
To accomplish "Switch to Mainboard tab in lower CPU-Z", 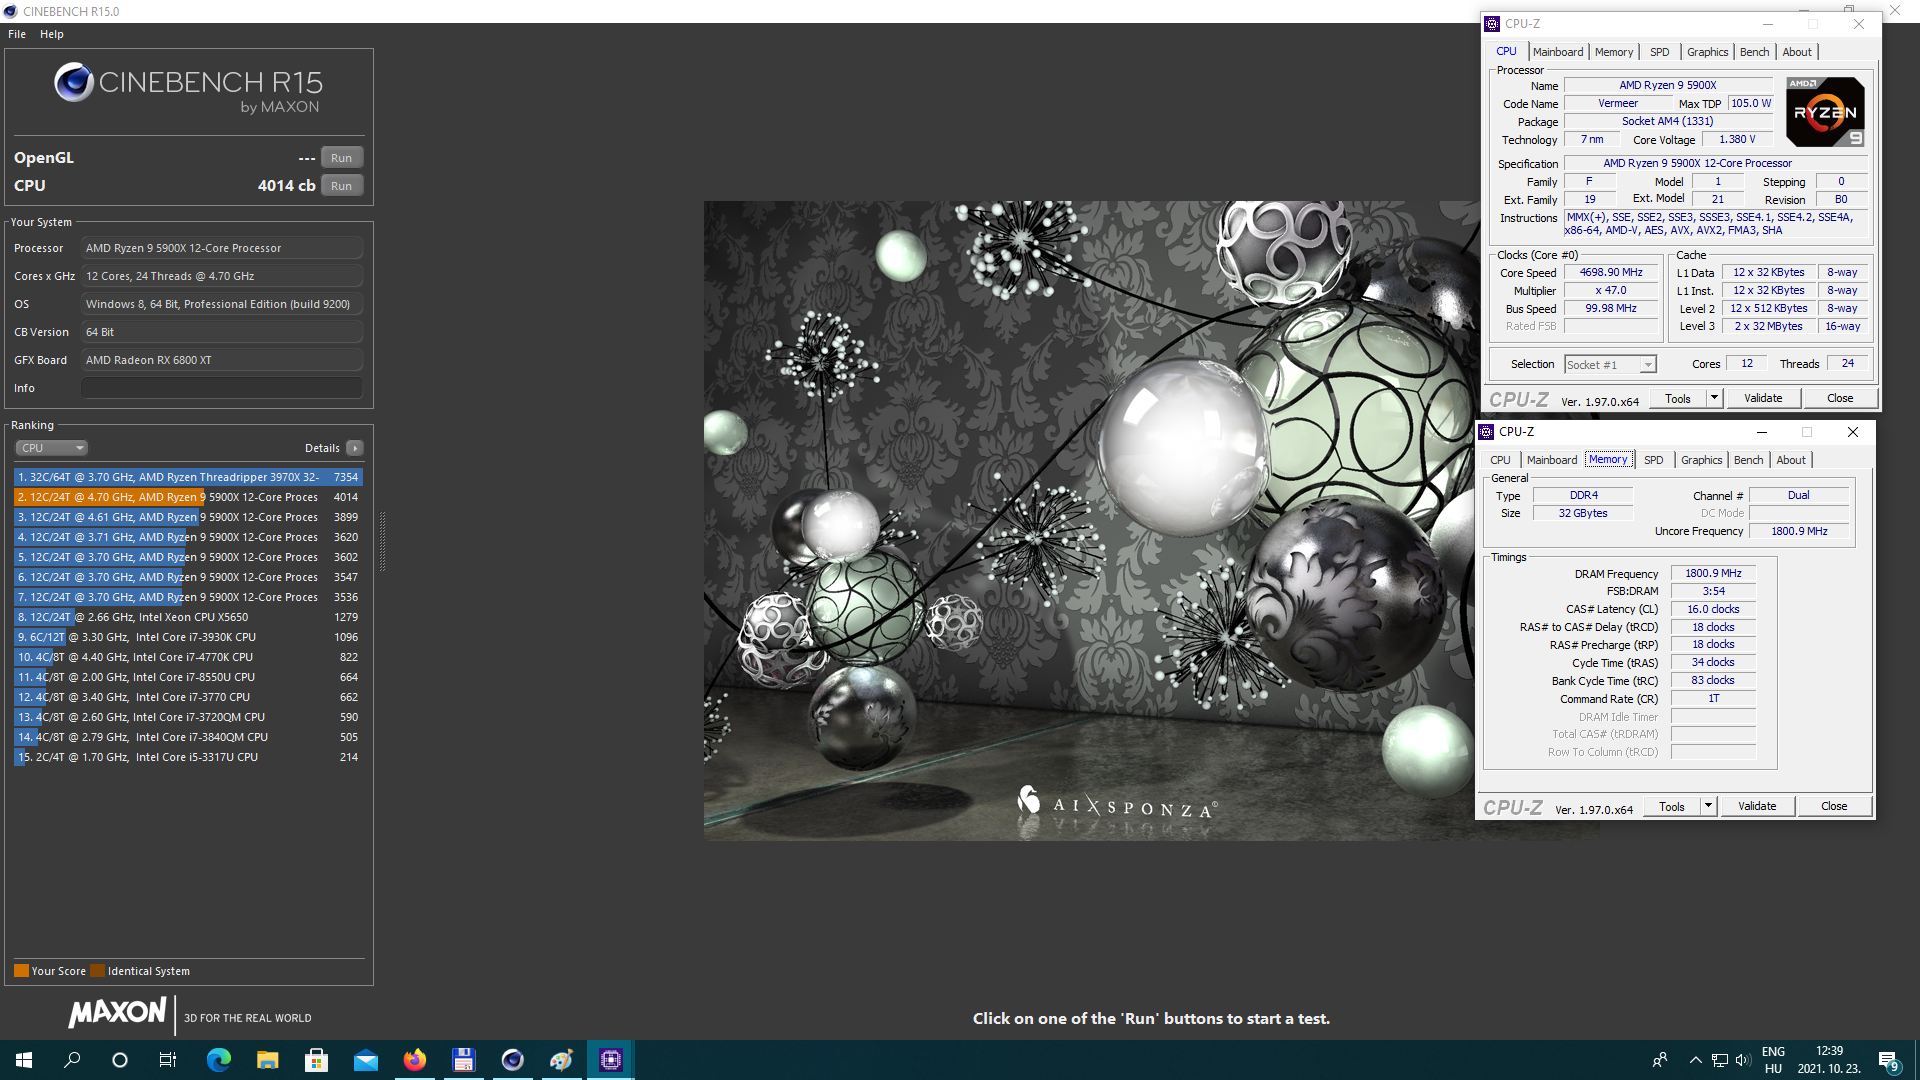I will [1552, 460].
